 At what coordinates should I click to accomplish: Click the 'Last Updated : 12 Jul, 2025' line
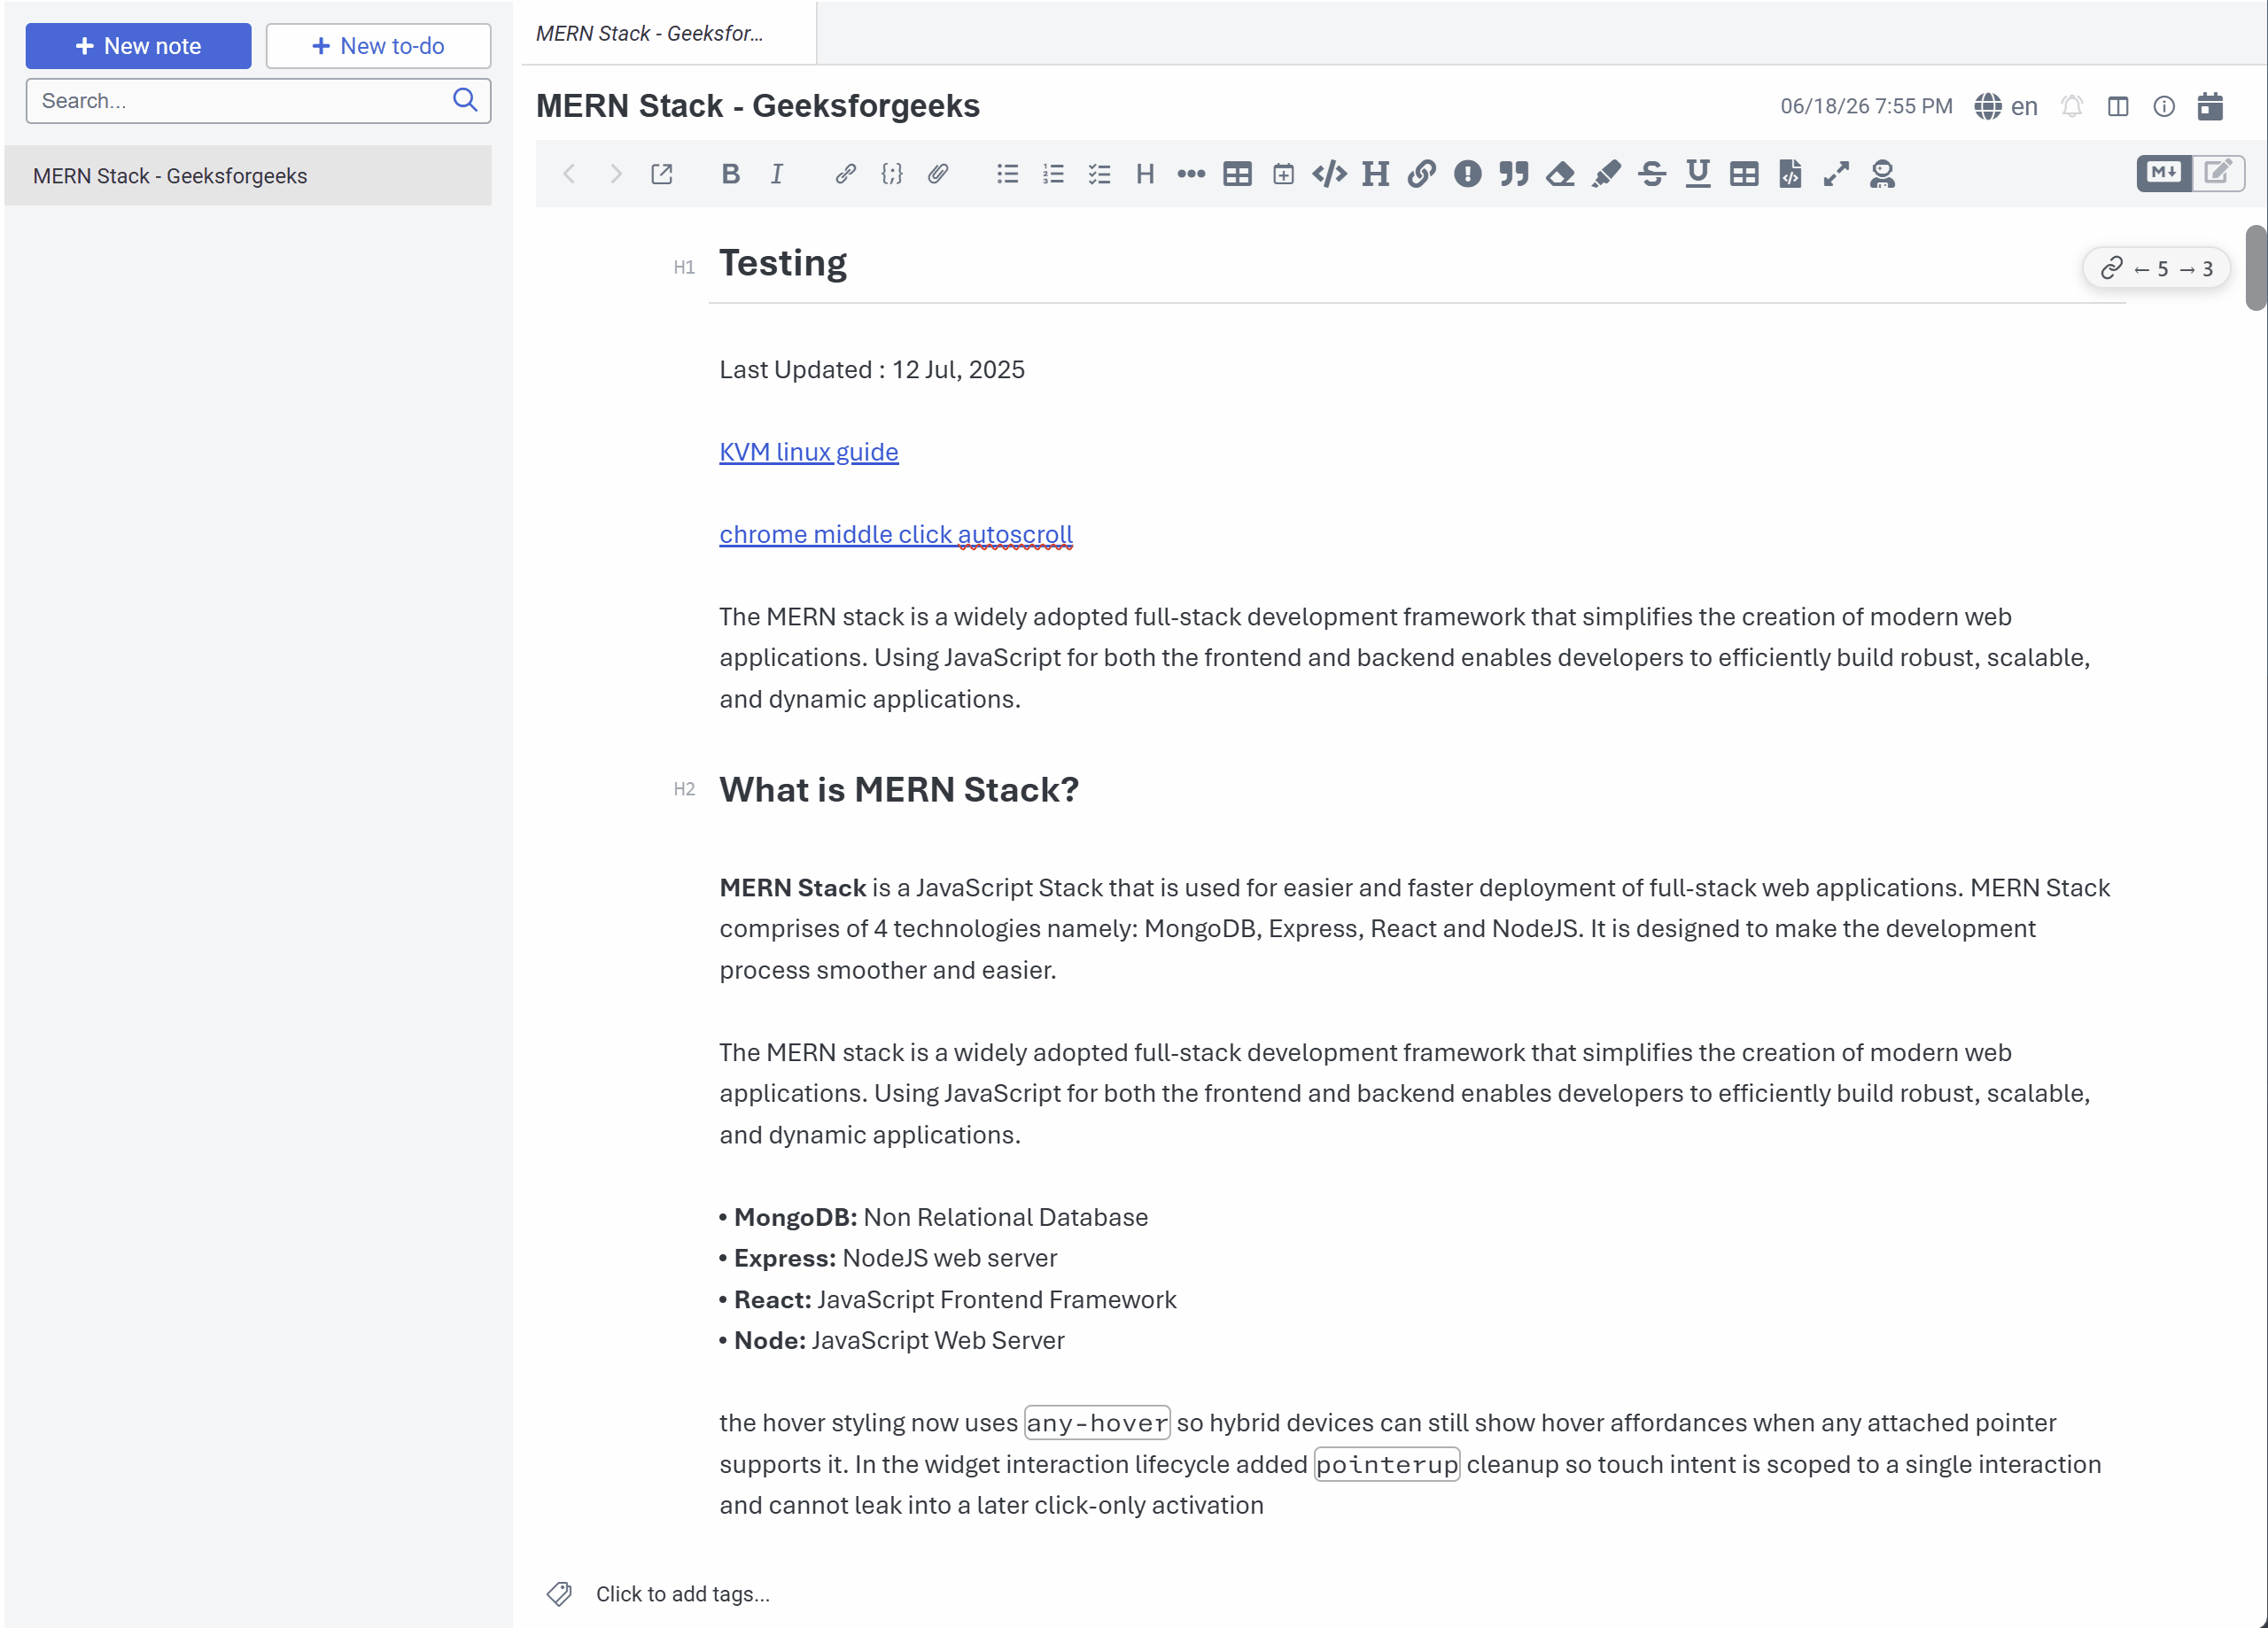tap(871, 369)
